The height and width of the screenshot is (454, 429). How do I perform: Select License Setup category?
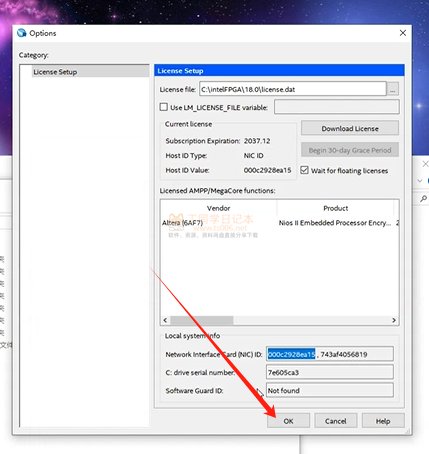pyautogui.click(x=91, y=72)
